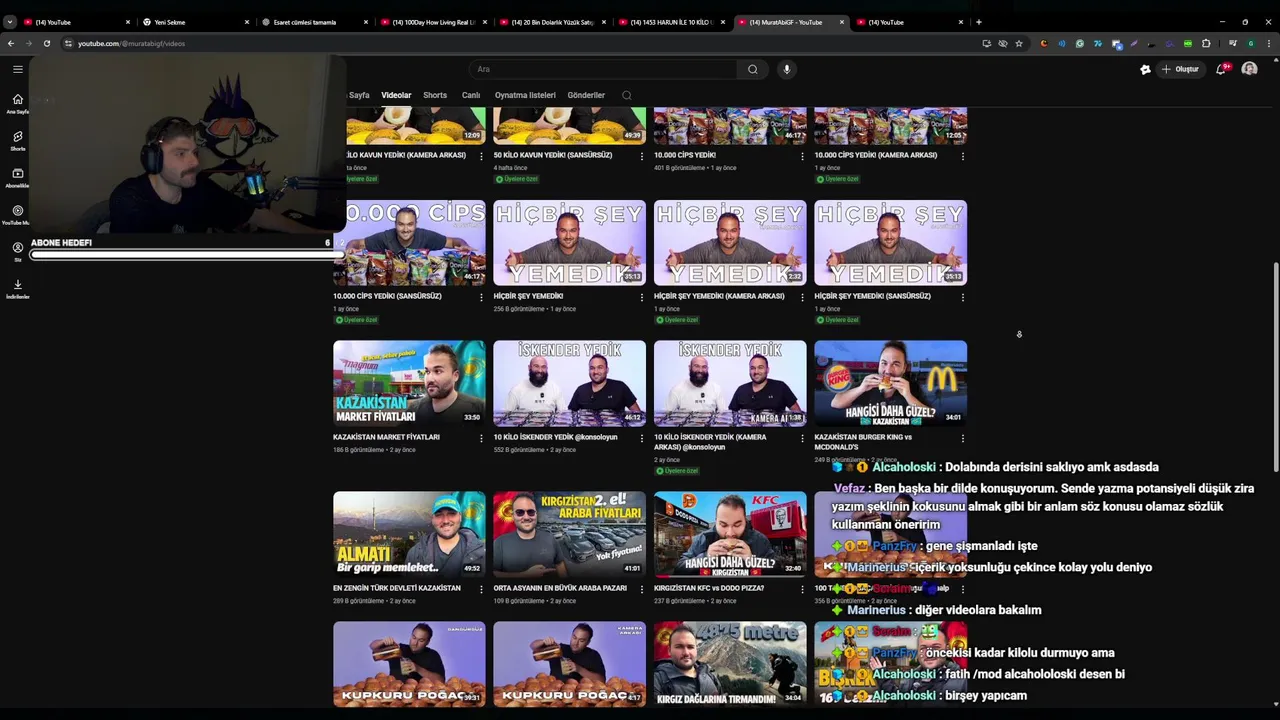The height and width of the screenshot is (720, 1280).
Task: Open 10 KİLO İSKENDER YEDİK @konsoloyun title
Action: 555,437
